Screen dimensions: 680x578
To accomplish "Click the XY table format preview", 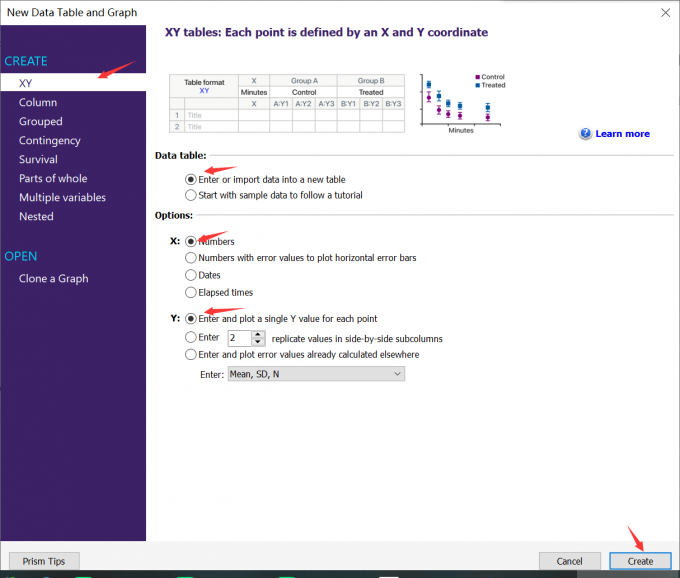I will pyautogui.click(x=287, y=103).
